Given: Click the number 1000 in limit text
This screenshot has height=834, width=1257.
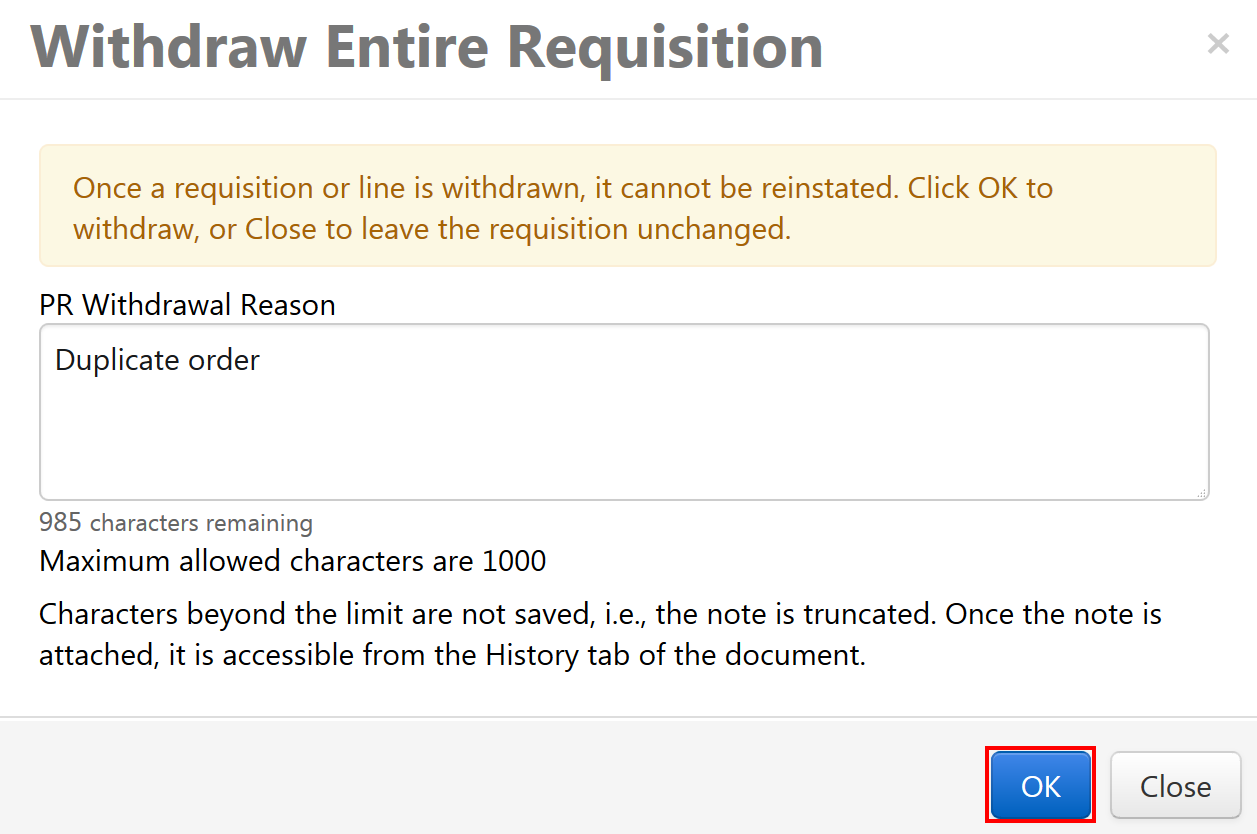Looking at the screenshot, I should [x=514, y=561].
